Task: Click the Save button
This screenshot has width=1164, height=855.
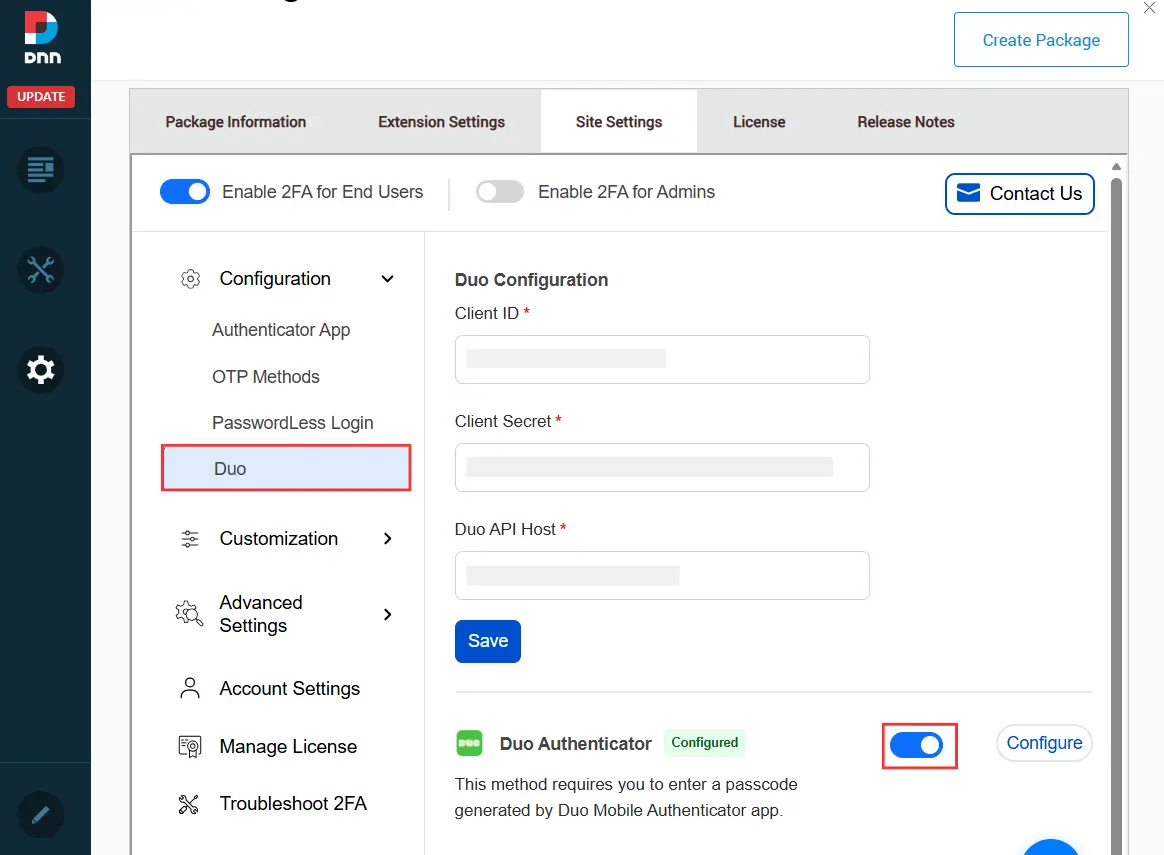Action: (488, 641)
